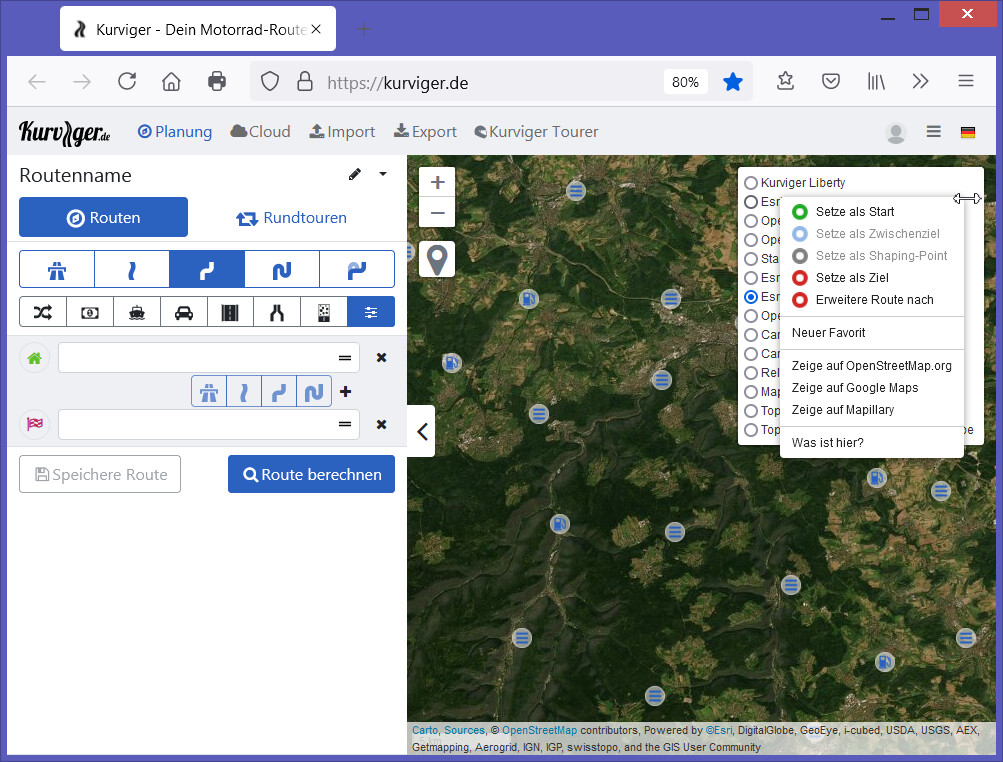Click the map location pin button
The height and width of the screenshot is (762, 1003).
pos(437,259)
